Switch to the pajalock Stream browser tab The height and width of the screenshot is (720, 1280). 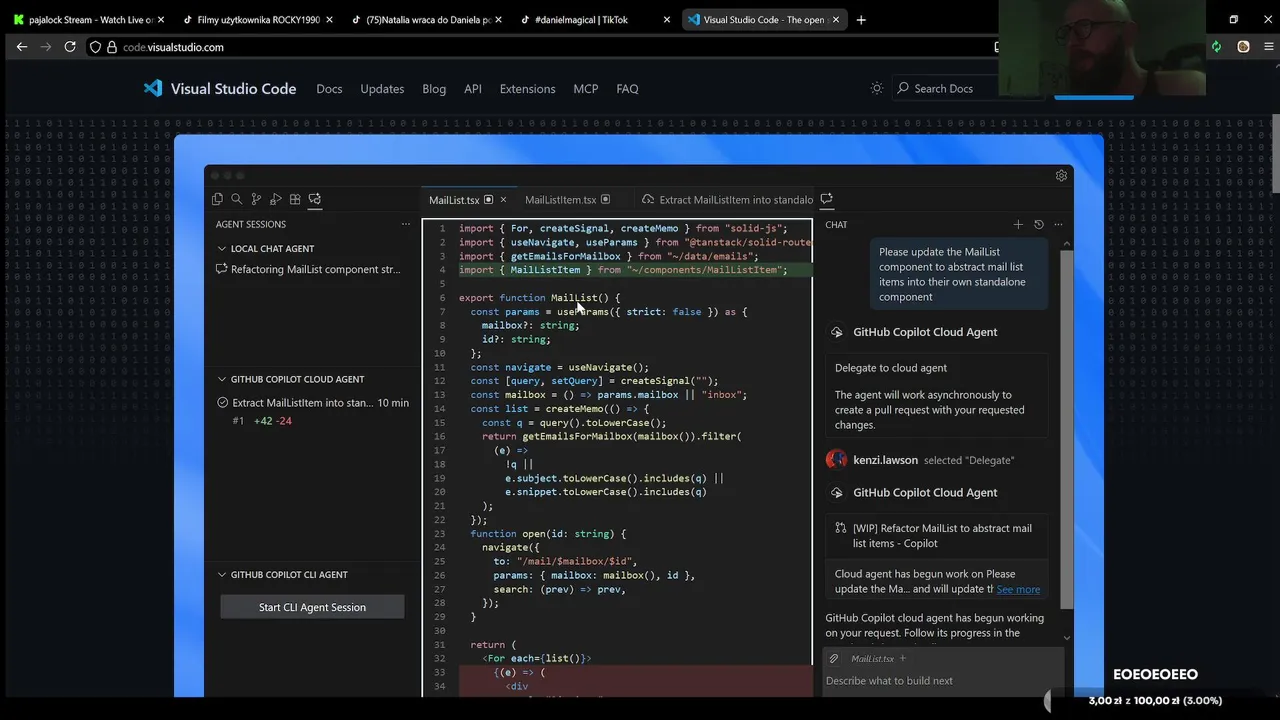tap(91, 19)
